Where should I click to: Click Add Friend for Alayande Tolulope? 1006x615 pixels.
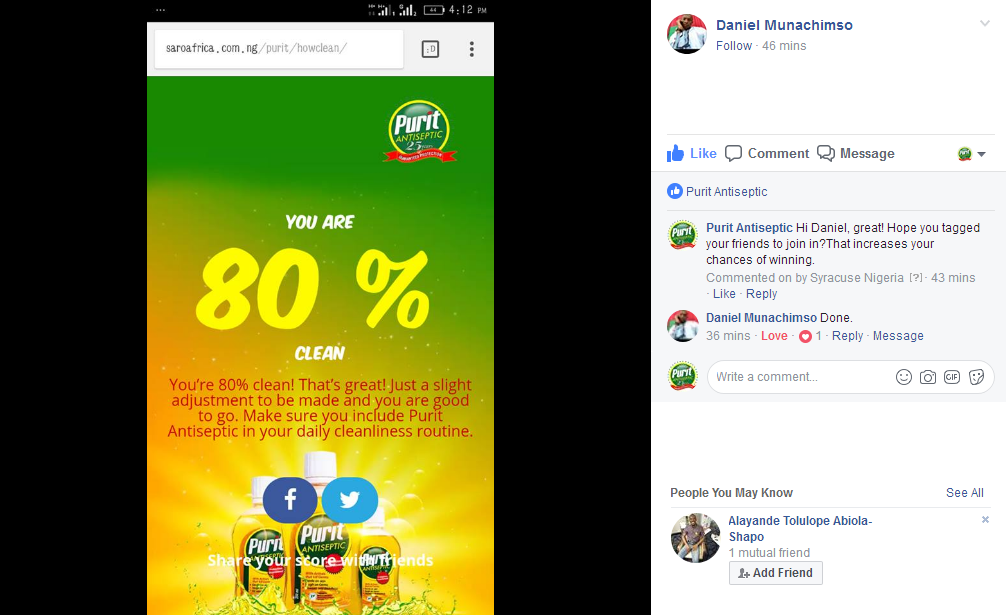point(776,573)
